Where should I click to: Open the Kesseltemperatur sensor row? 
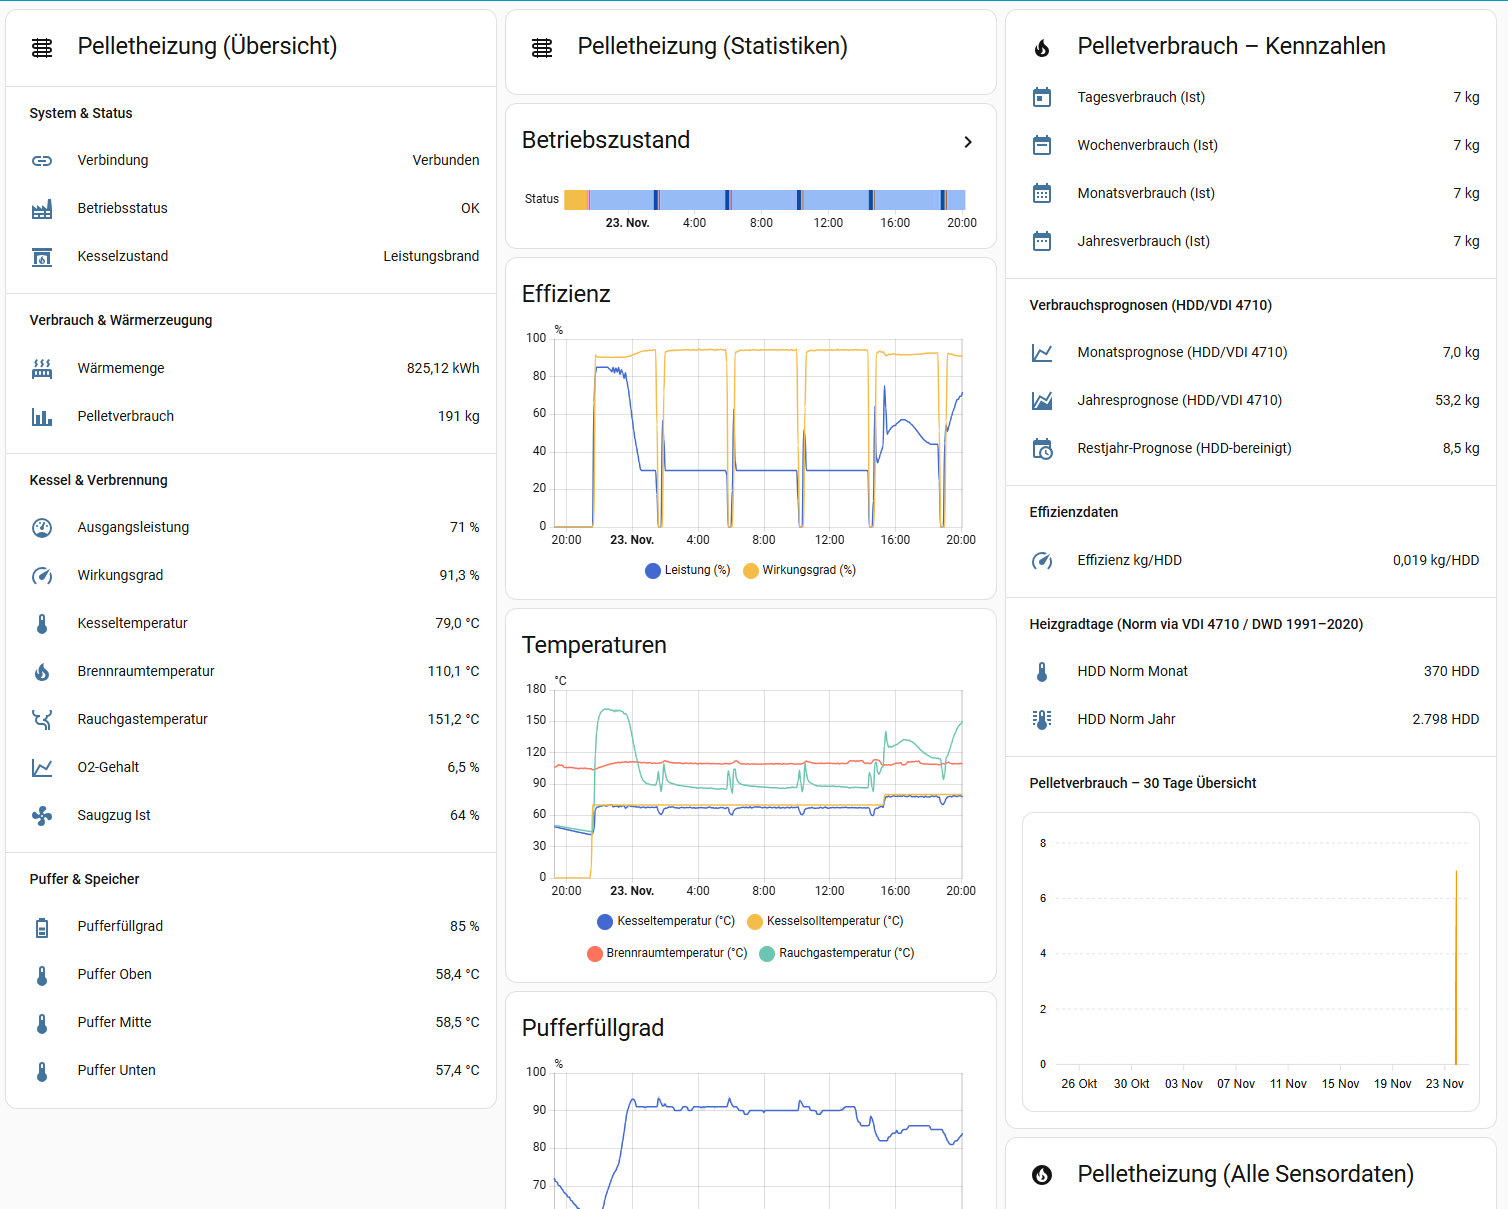[x=254, y=624]
